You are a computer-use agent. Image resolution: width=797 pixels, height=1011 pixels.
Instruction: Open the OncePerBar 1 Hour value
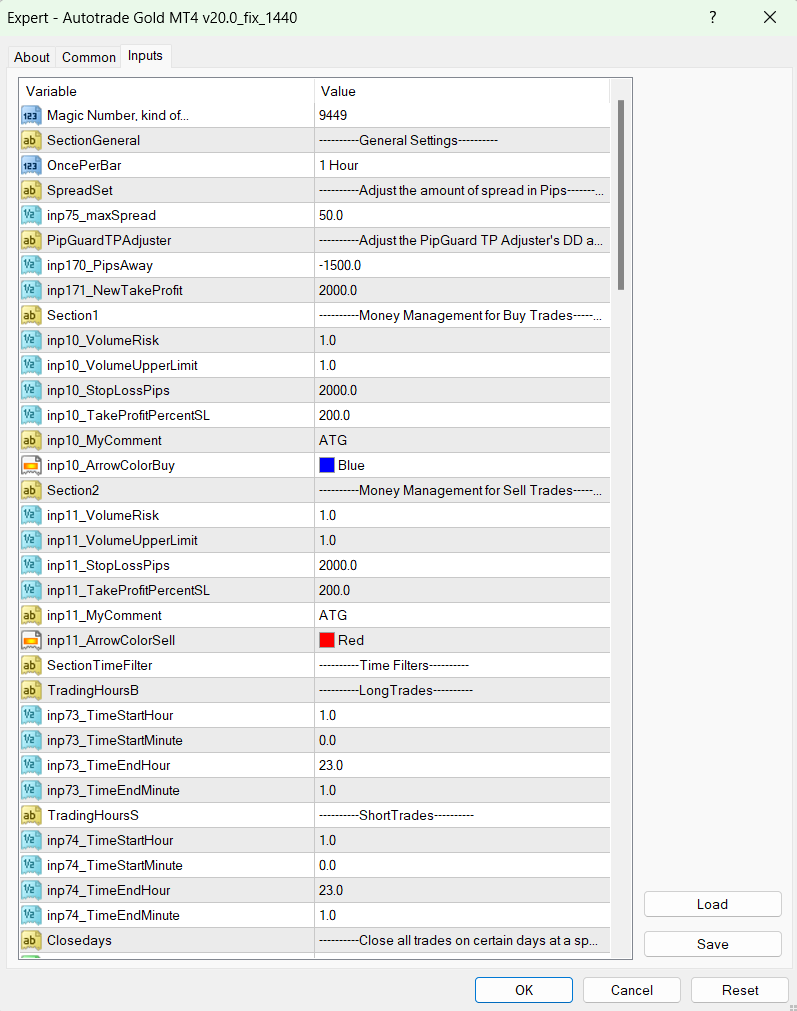(x=460, y=166)
